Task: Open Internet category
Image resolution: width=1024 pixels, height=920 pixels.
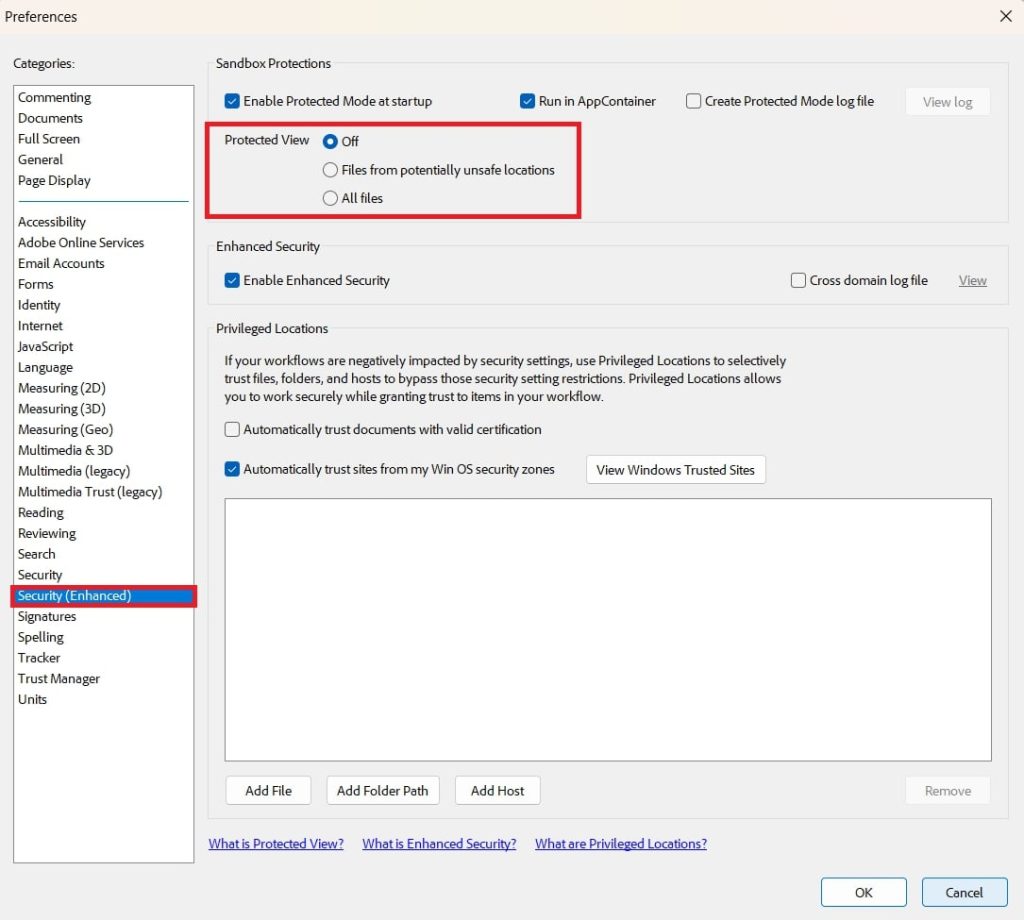Action: click(x=40, y=326)
